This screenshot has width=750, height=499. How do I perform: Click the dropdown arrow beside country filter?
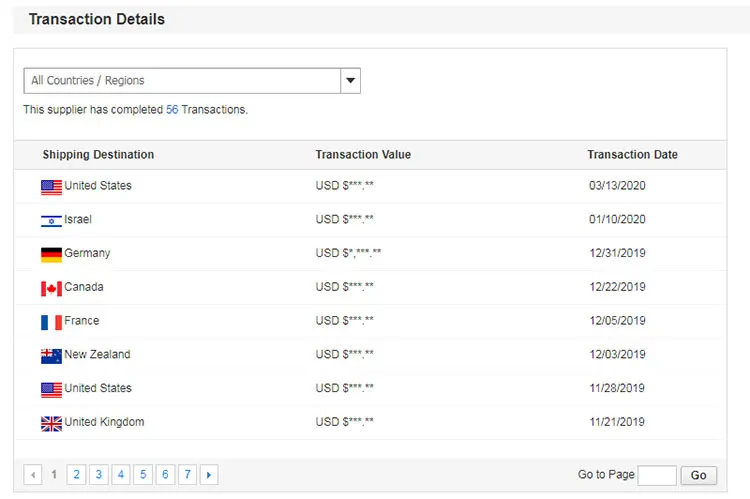350,81
